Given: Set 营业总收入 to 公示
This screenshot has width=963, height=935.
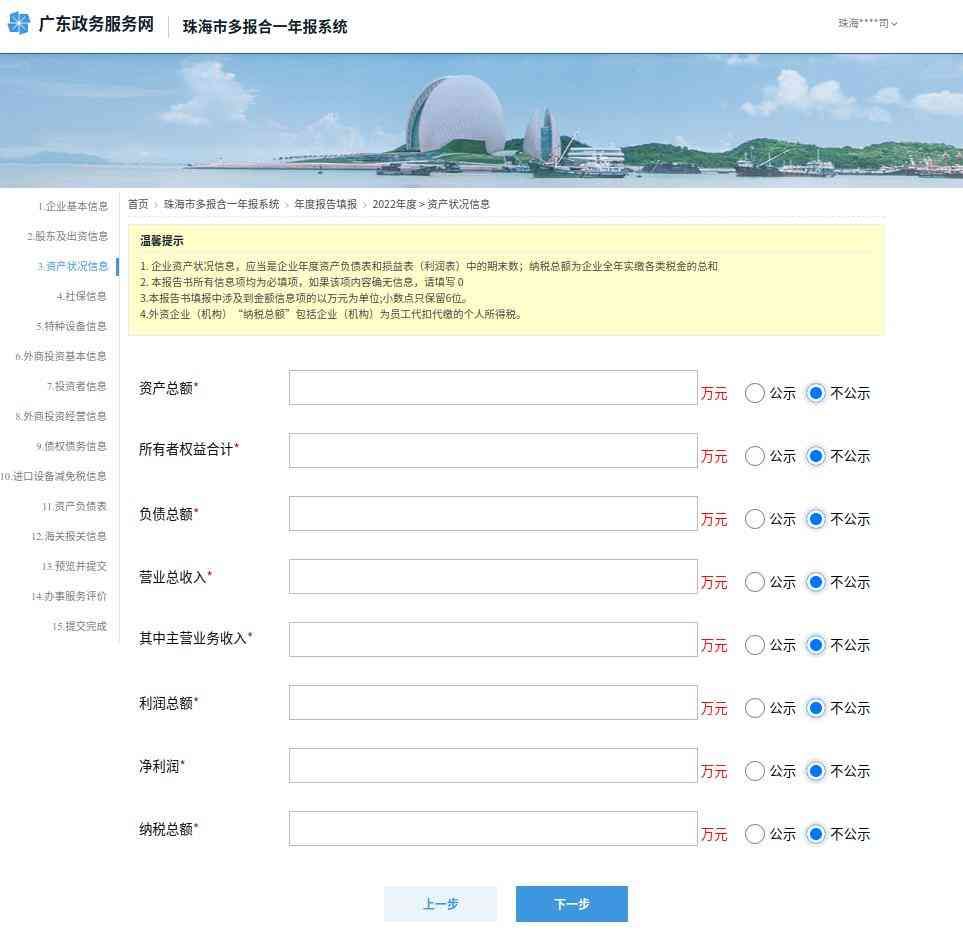Looking at the screenshot, I should tap(755, 582).
